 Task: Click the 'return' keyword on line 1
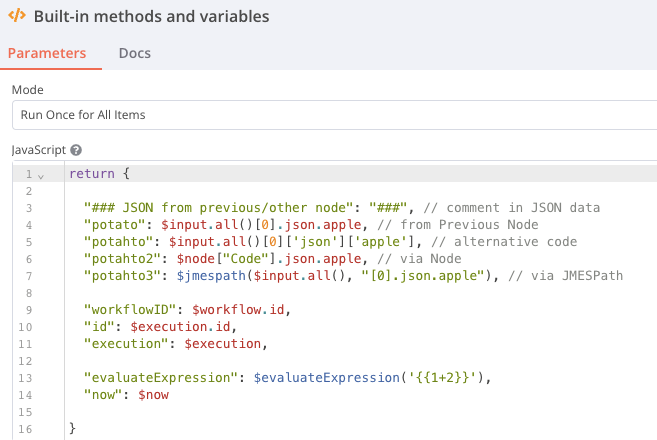pyautogui.click(x=93, y=174)
